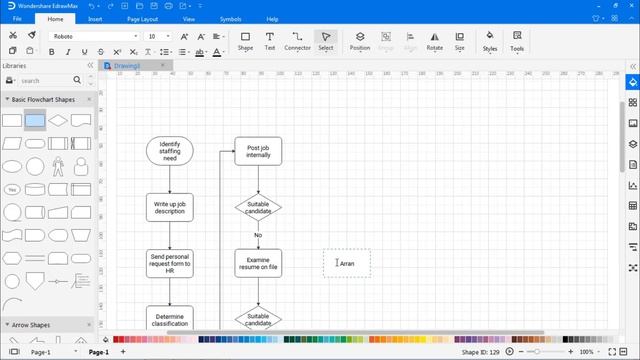Choose the Select pointer tool
This screenshot has width=640, height=360.
pos(326,41)
